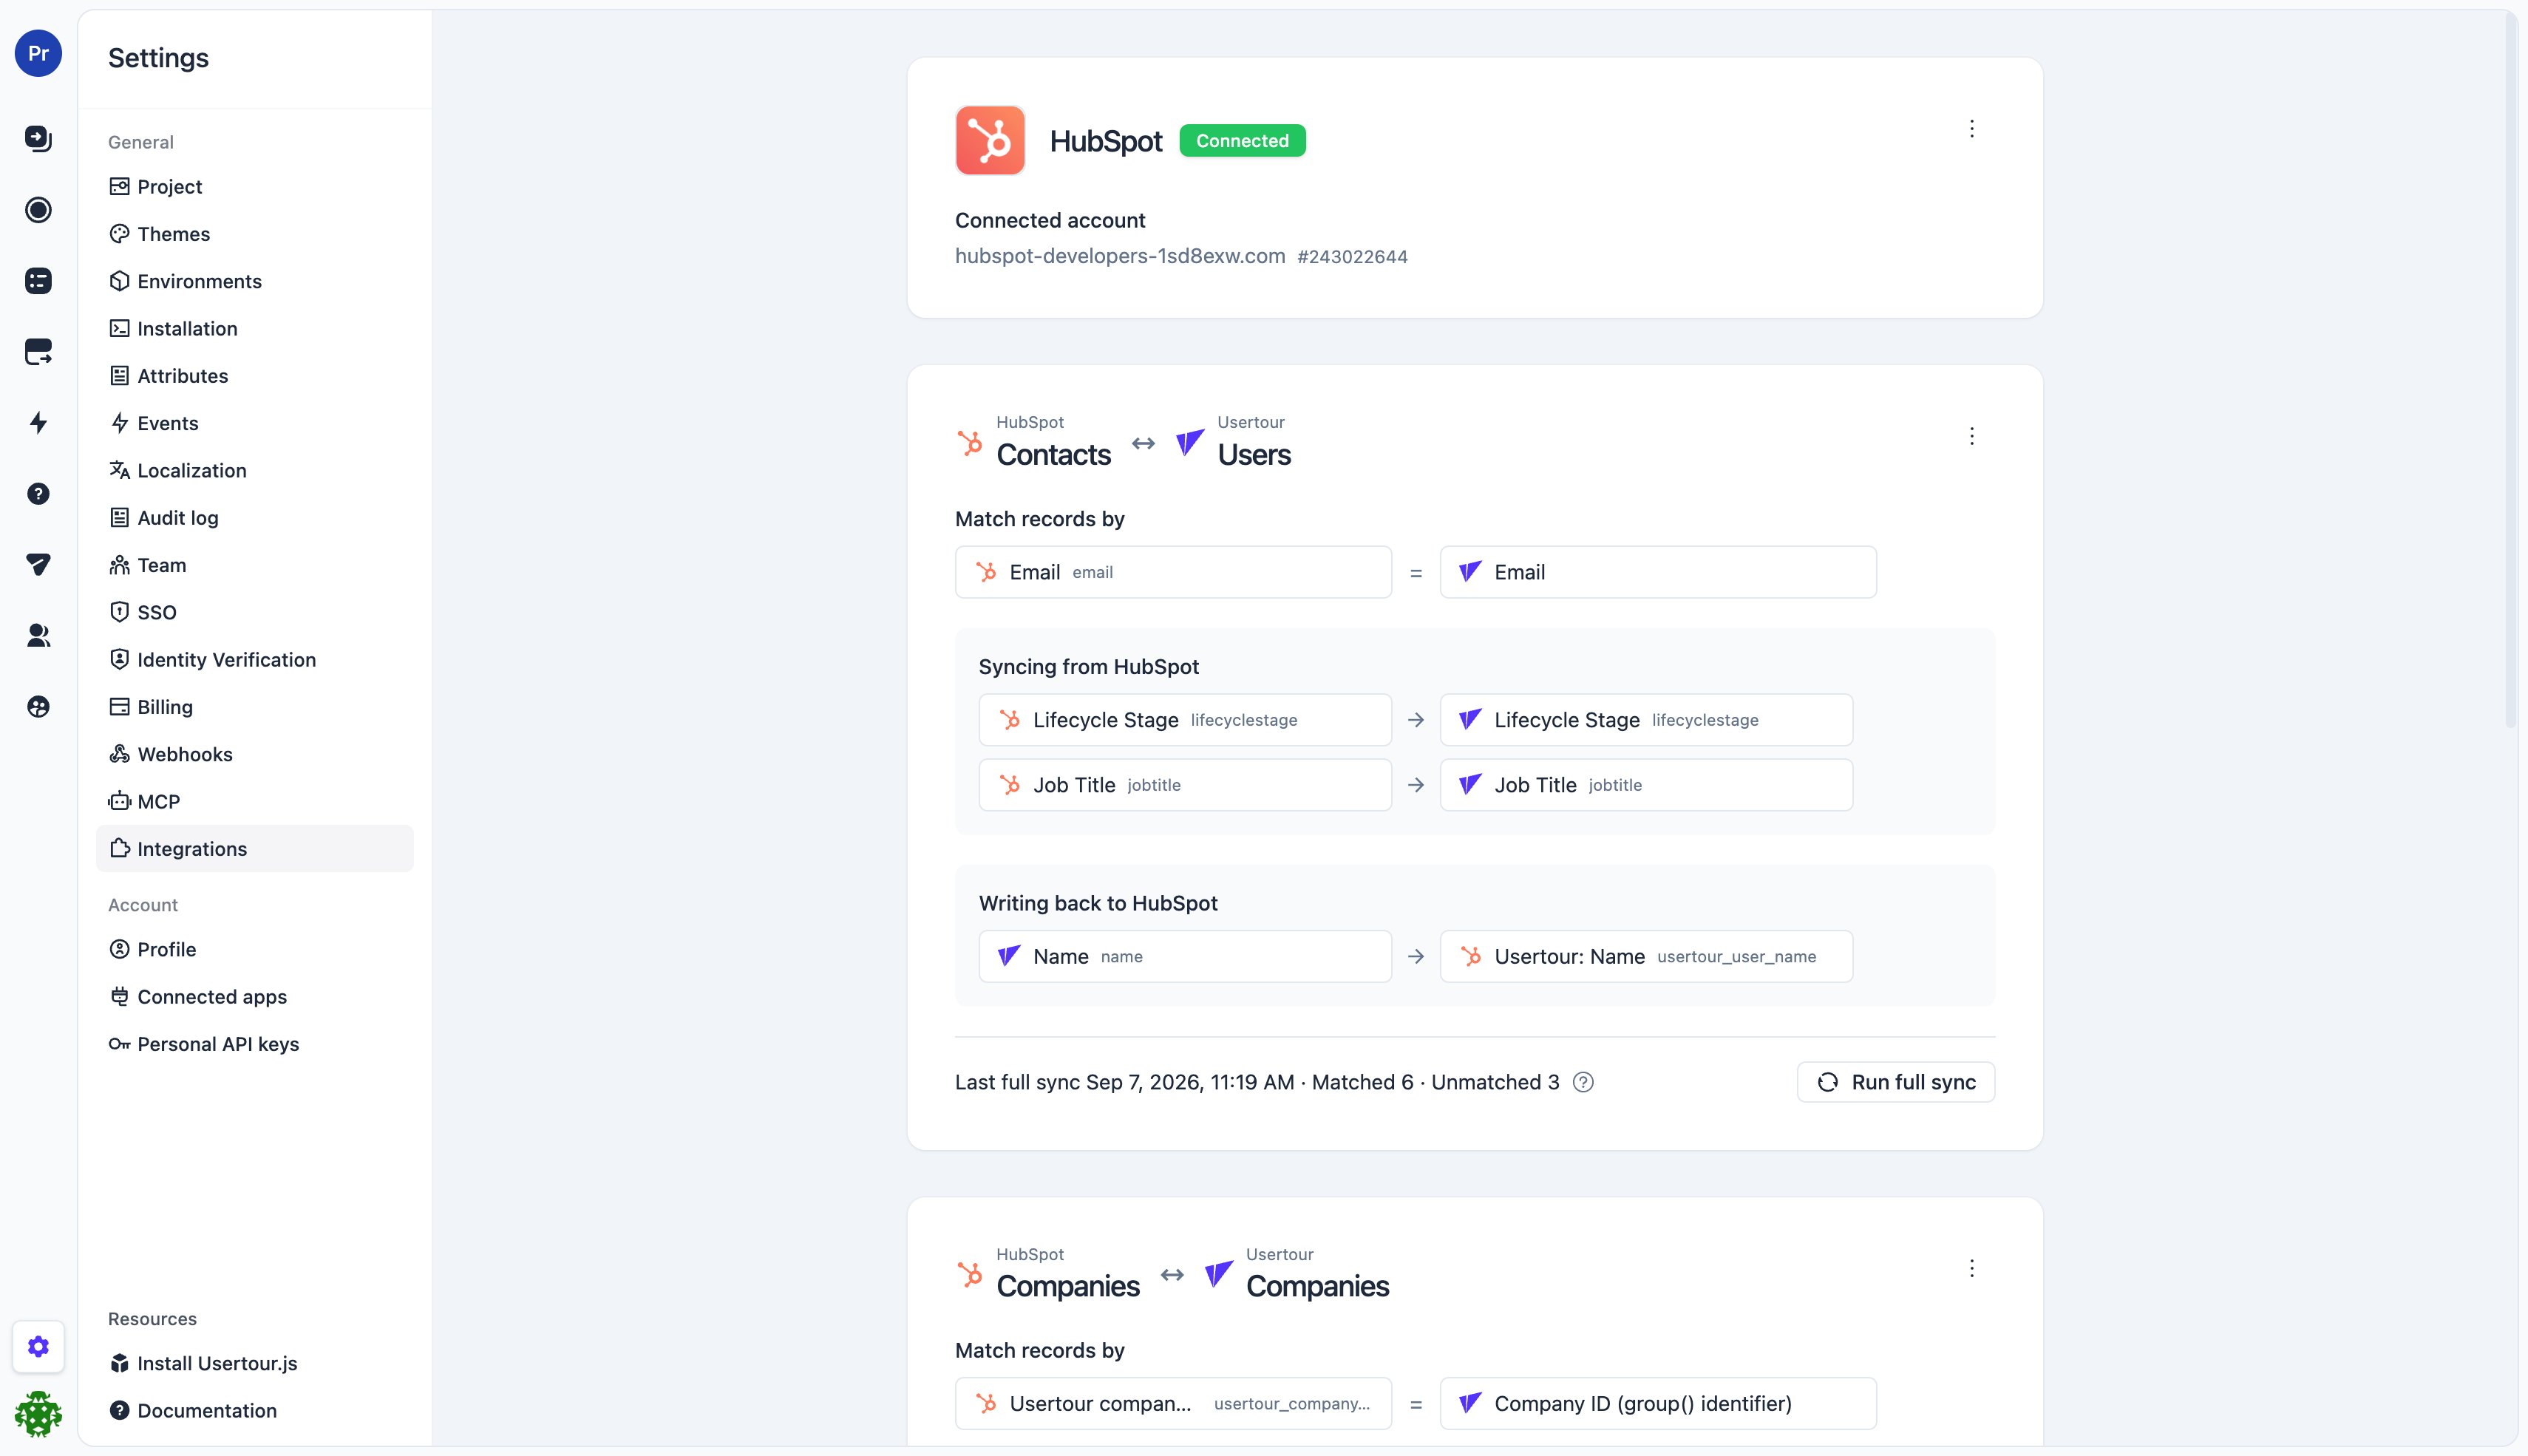
Task: Click Usertour: Name HubSpot target field
Action: click(1646, 956)
